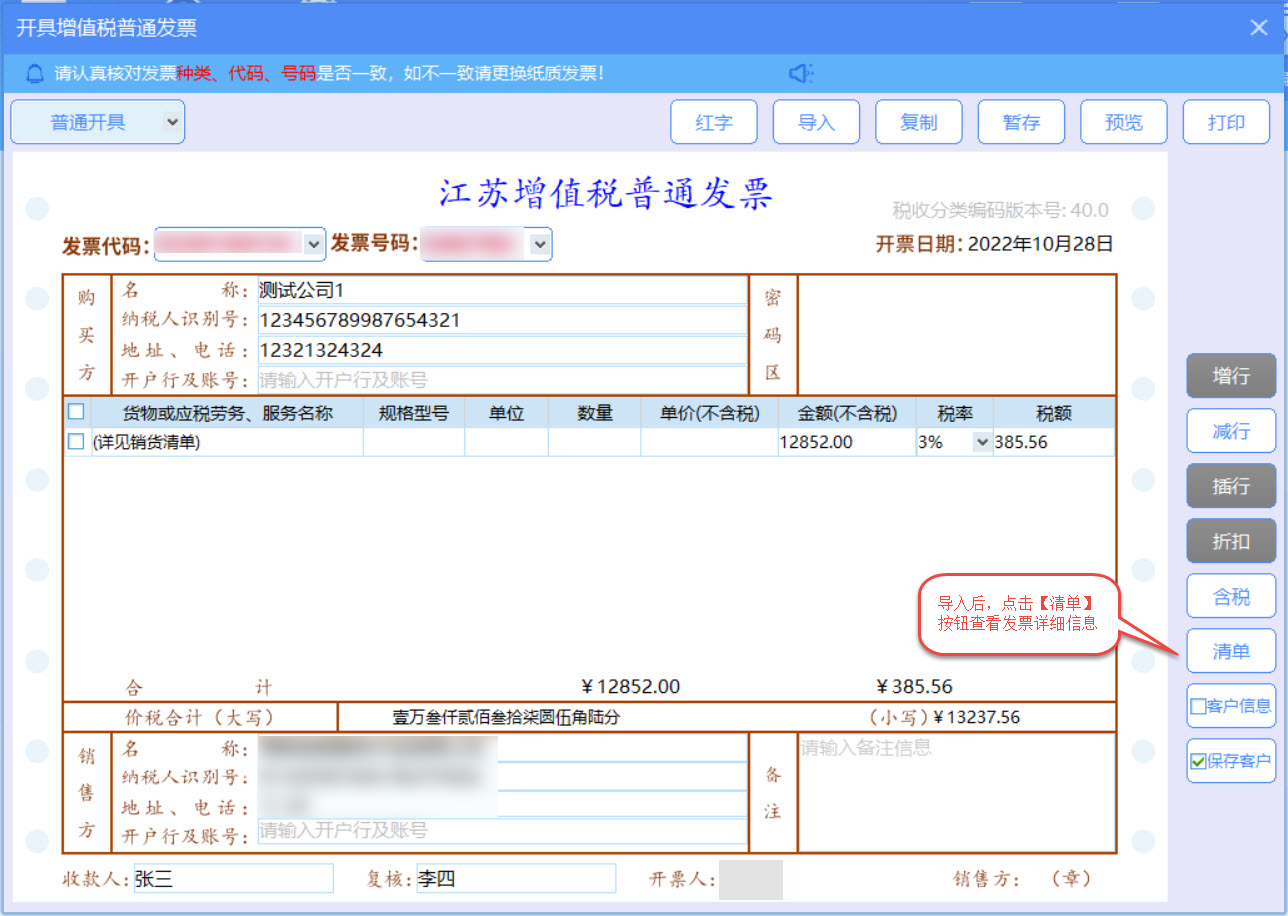Image resolution: width=1288 pixels, height=916 pixels.
Task: Click the 备注 remarks text area
Action: 956,790
